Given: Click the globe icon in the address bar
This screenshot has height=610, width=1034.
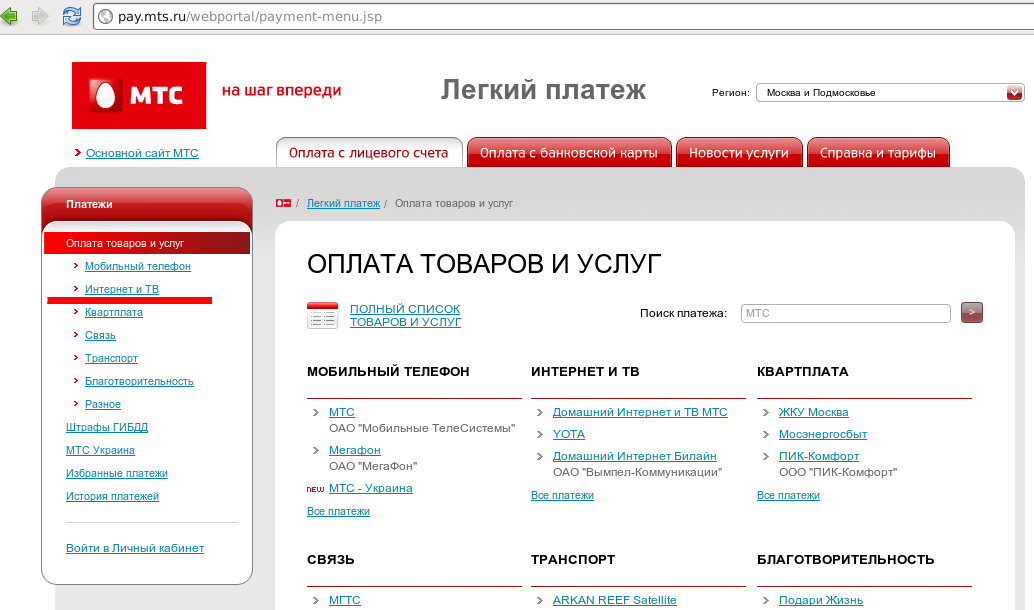Looking at the screenshot, I should [x=106, y=16].
